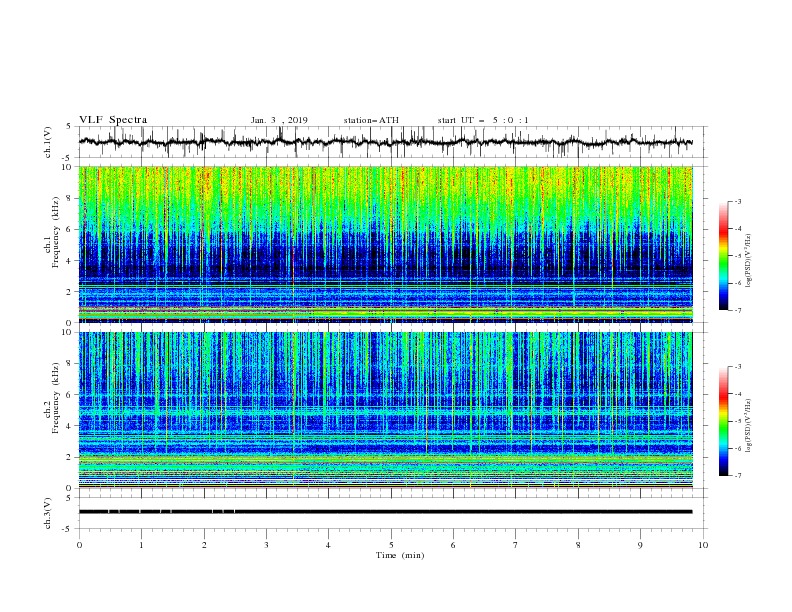Screen dimensions: 792x612
Task: Click the ch.3 flat black voltage trace
Action: [x=385, y=512]
